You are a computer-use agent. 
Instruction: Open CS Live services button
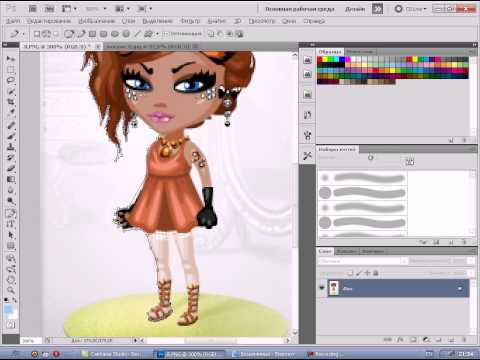pos(410,9)
